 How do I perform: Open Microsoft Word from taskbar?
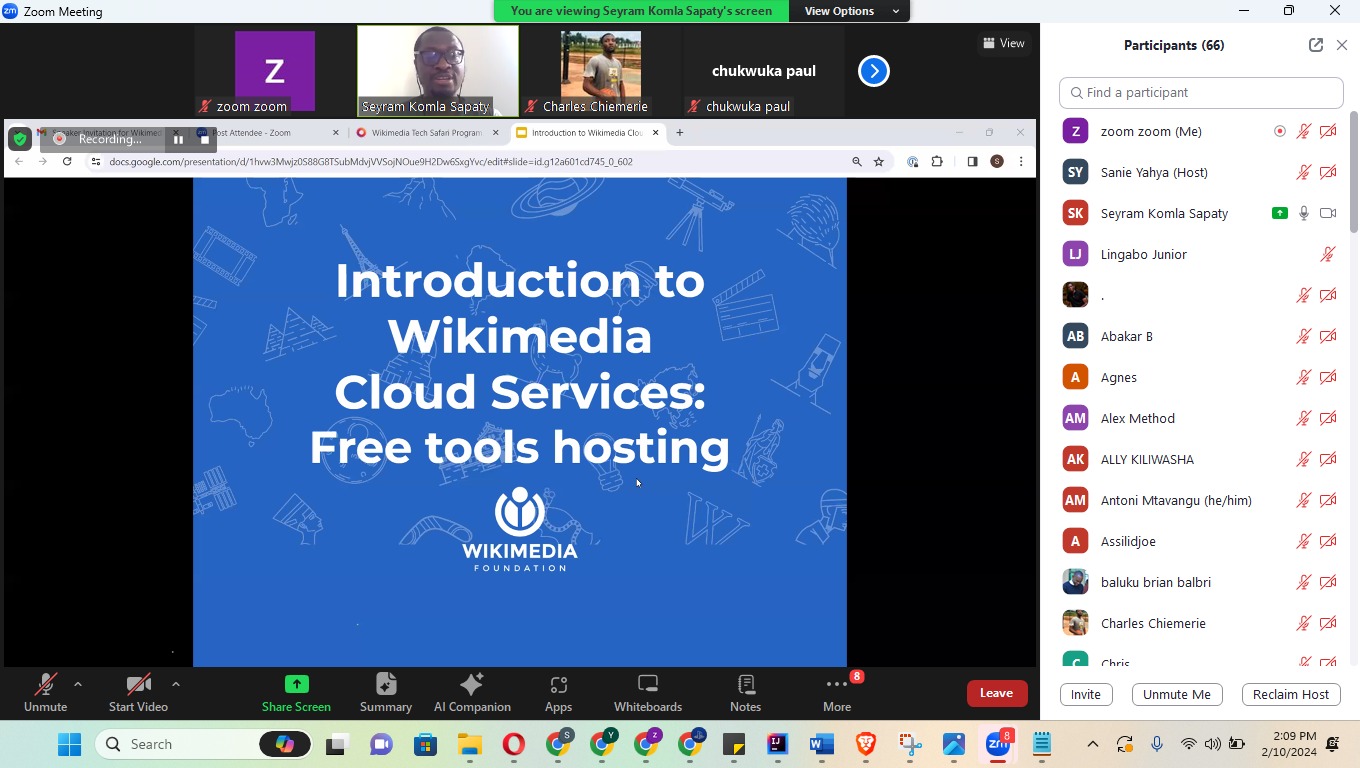point(821,744)
